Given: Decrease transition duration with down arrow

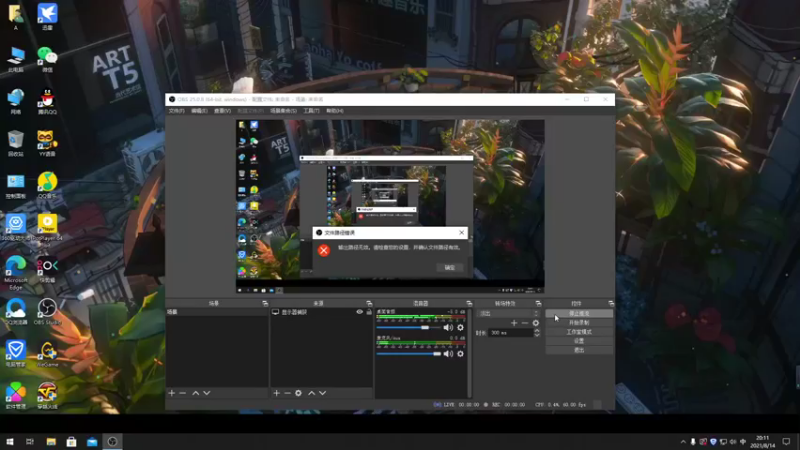Looking at the screenshot, I should point(537,335).
